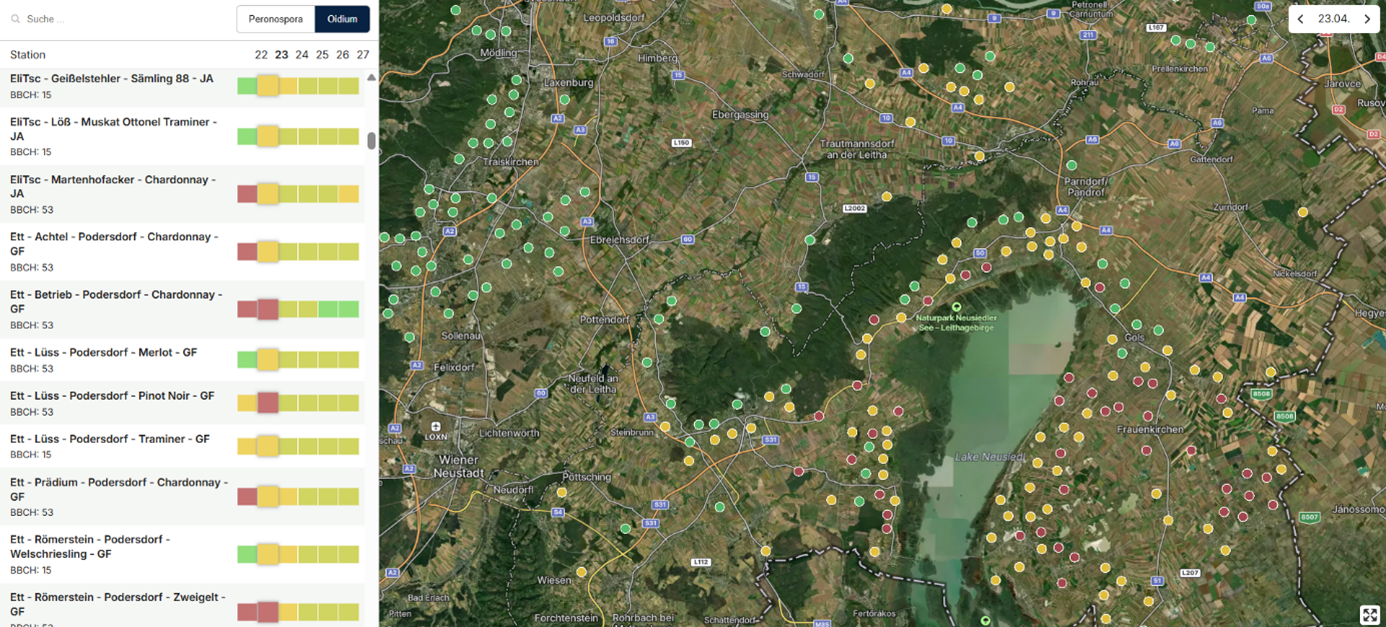This screenshot has height=627, width=1386.
Task: Click red day-22 cell for Ett - Achtel Chardonnay
Action: [246, 252]
